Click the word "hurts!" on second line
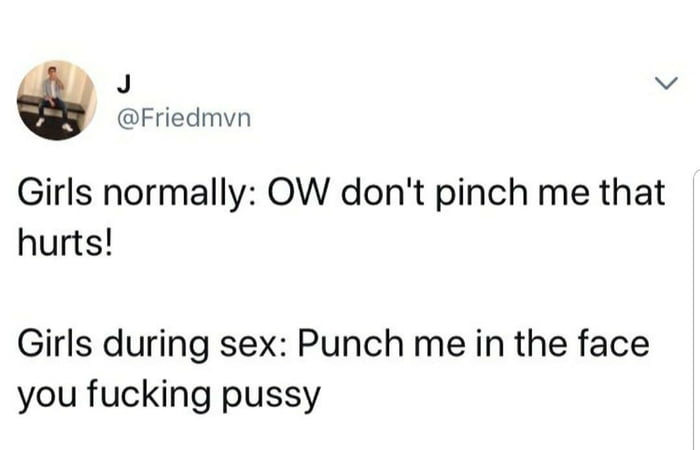This screenshot has width=700, height=450. pos(66,244)
